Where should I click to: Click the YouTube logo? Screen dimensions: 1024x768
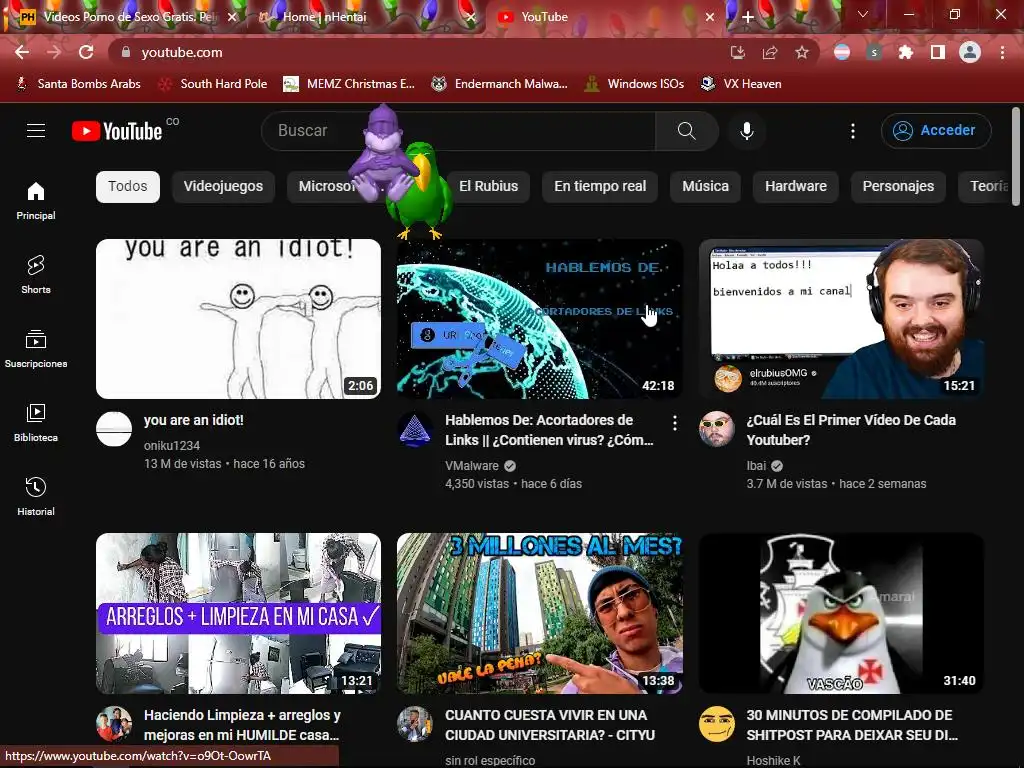pos(117,131)
